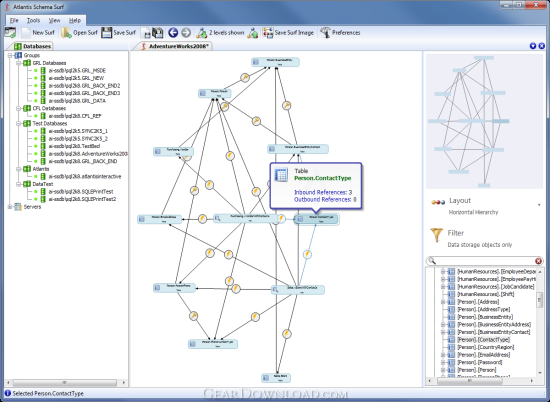This screenshot has width=550, height=402.
Task: Select ai-ssdb\sql2k8.atlantisinteractive database
Action: [x=85, y=176]
